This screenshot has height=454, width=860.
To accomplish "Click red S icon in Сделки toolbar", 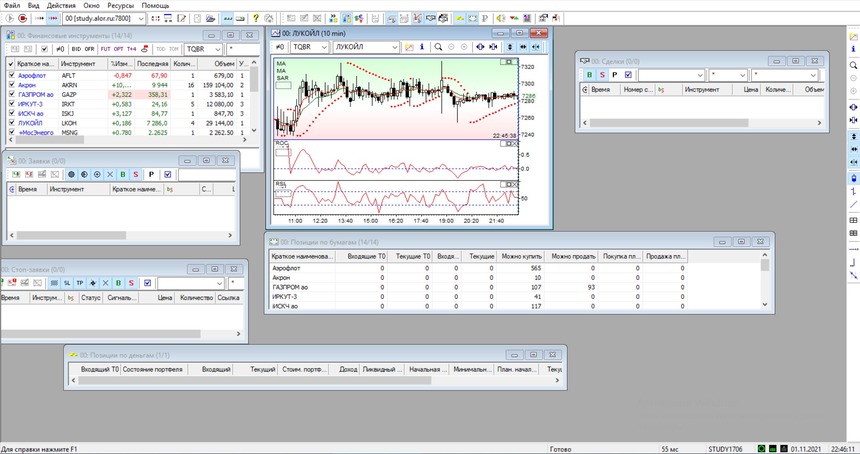I will pyautogui.click(x=602, y=75).
